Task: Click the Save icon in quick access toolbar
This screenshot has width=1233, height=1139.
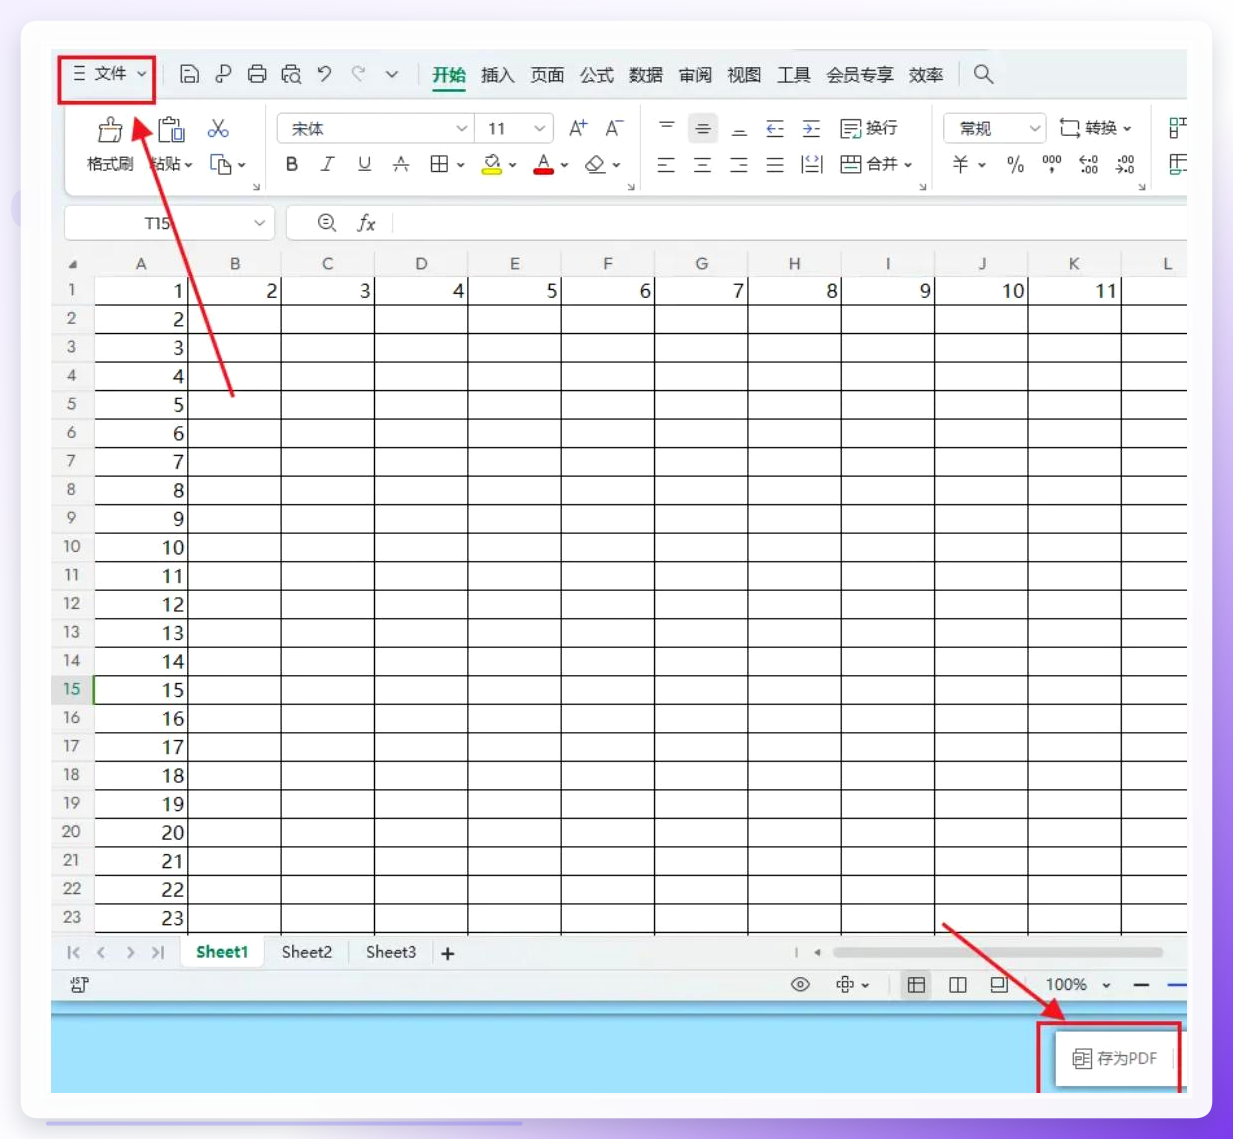Action: click(x=189, y=74)
